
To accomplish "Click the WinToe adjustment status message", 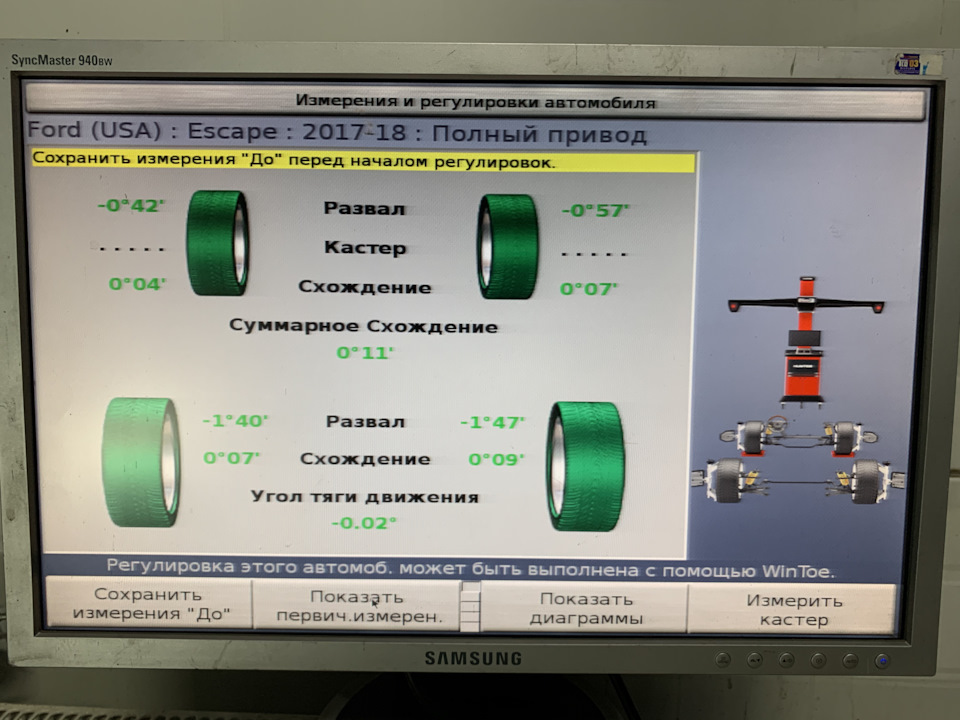I will coord(470,569).
